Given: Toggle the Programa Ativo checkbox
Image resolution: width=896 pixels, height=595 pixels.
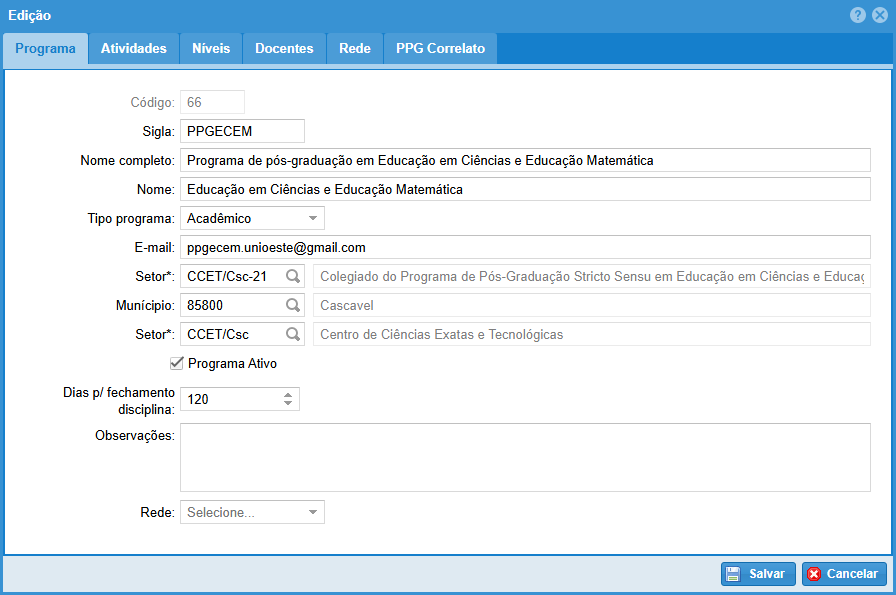Looking at the screenshot, I should (x=177, y=364).
